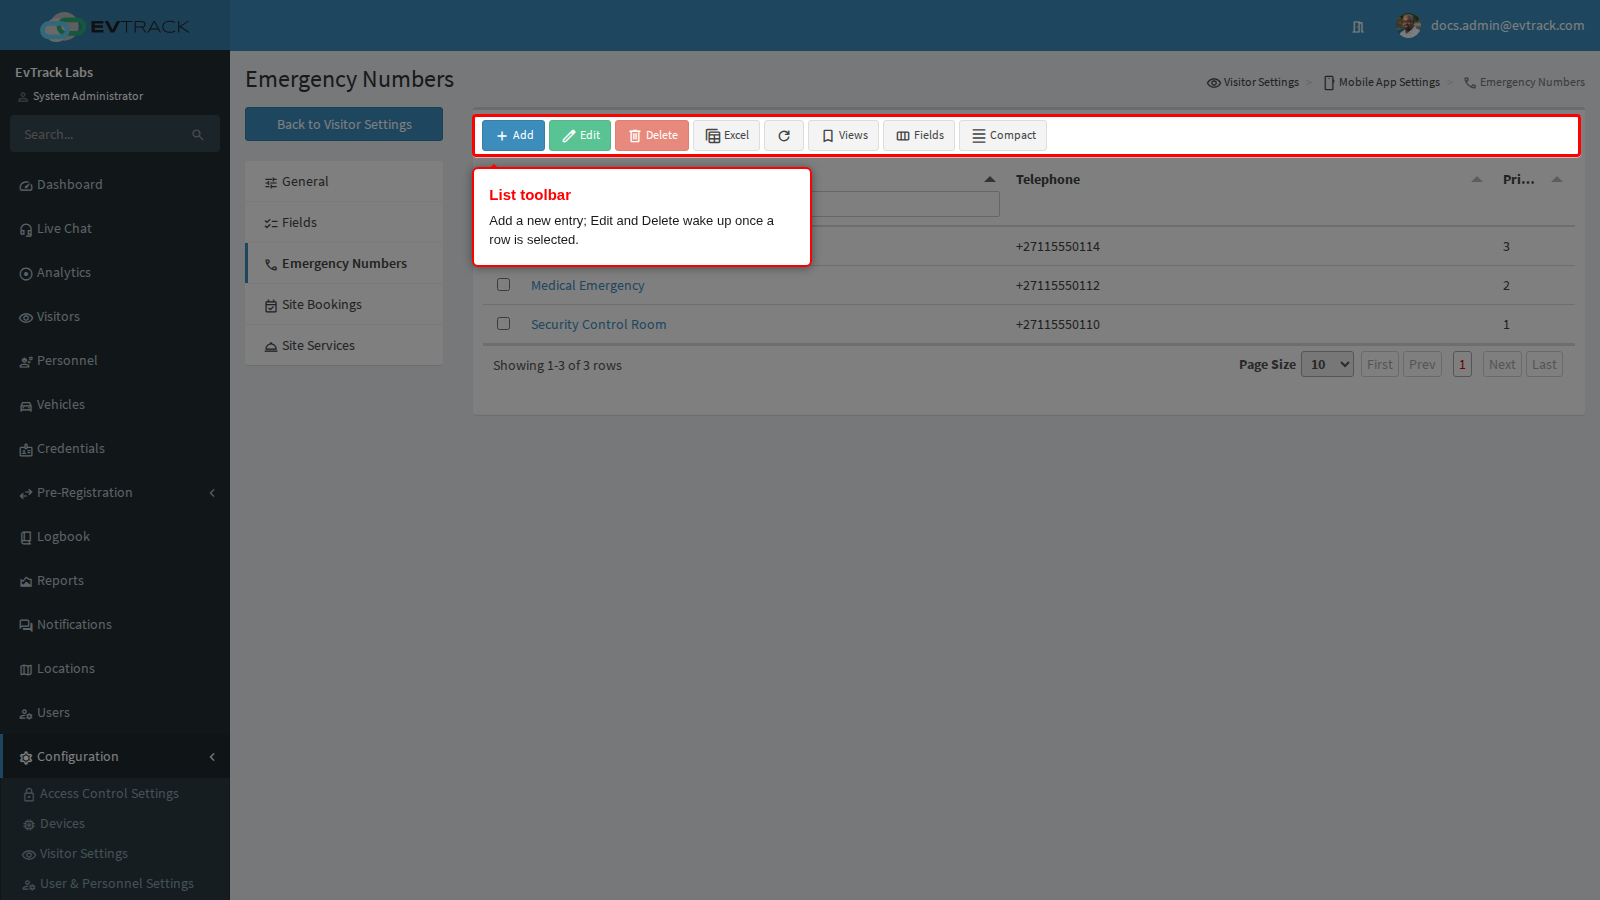Open the Views menu
The image size is (1600, 900).
(x=844, y=136)
